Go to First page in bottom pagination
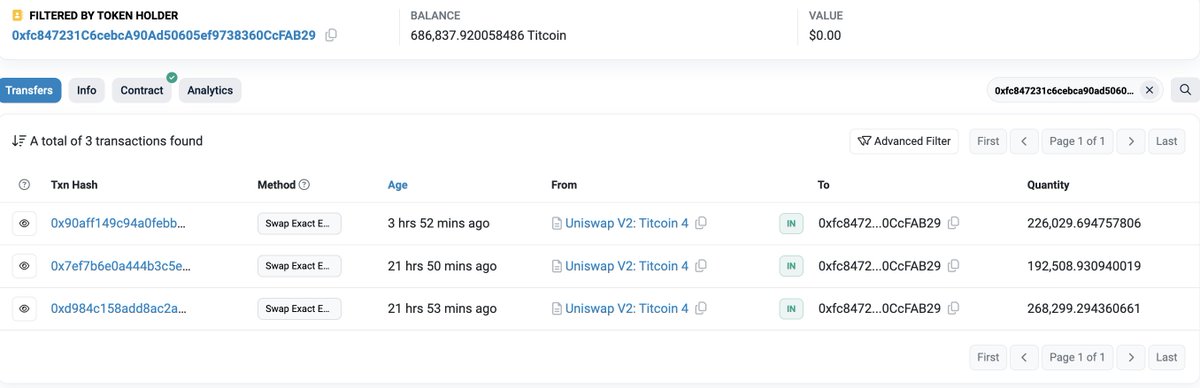The image size is (1200, 388). 988,357
